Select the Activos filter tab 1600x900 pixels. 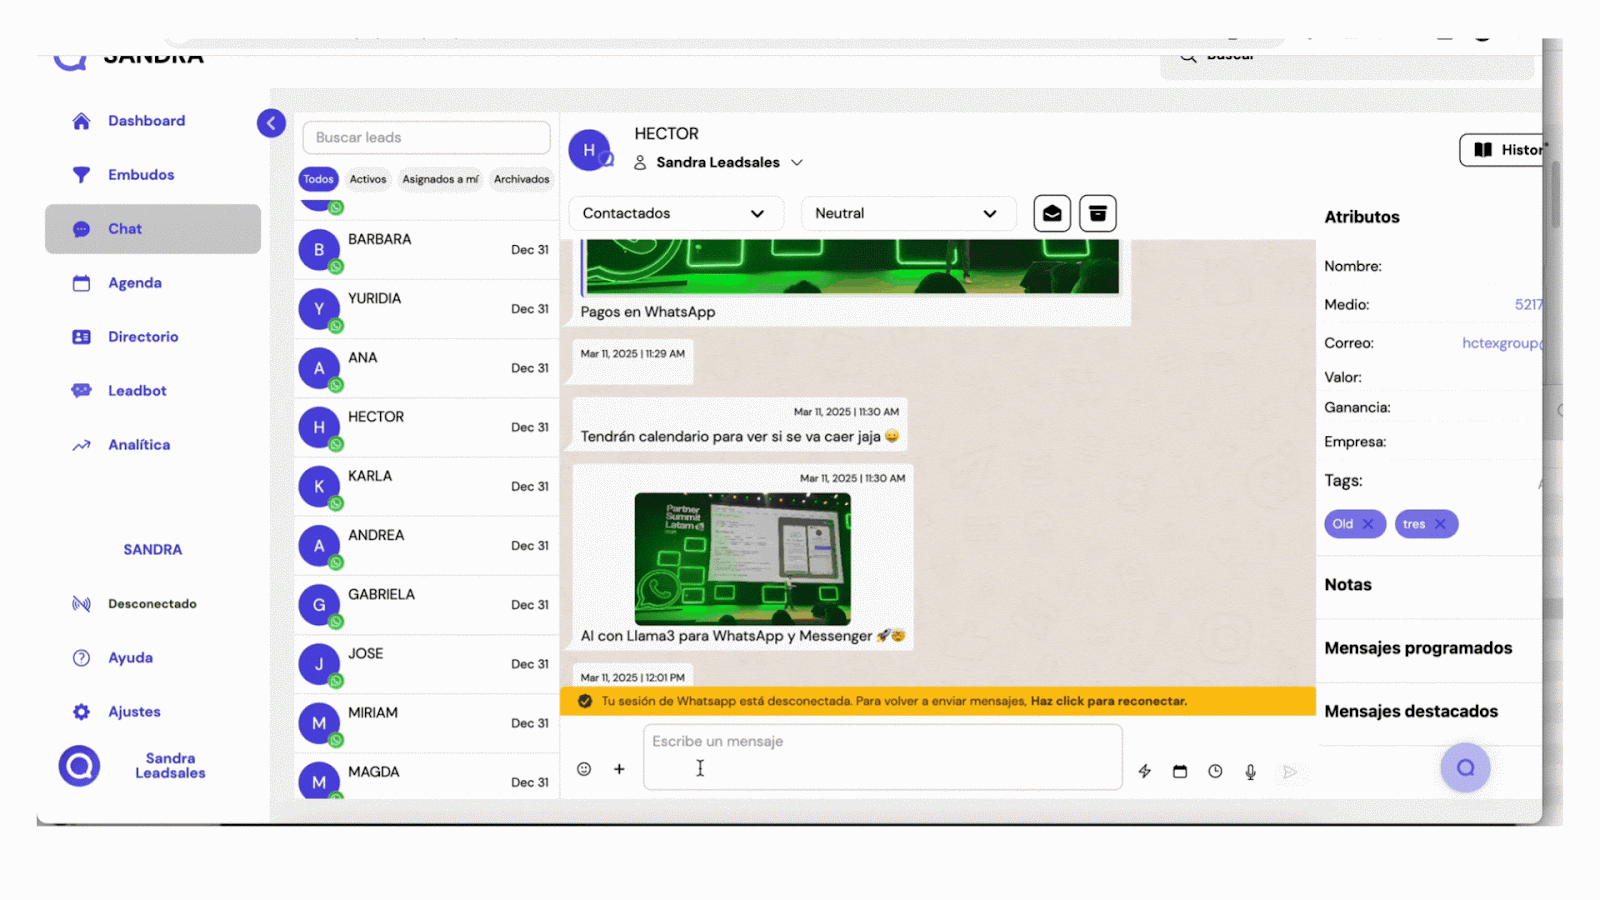pos(367,180)
